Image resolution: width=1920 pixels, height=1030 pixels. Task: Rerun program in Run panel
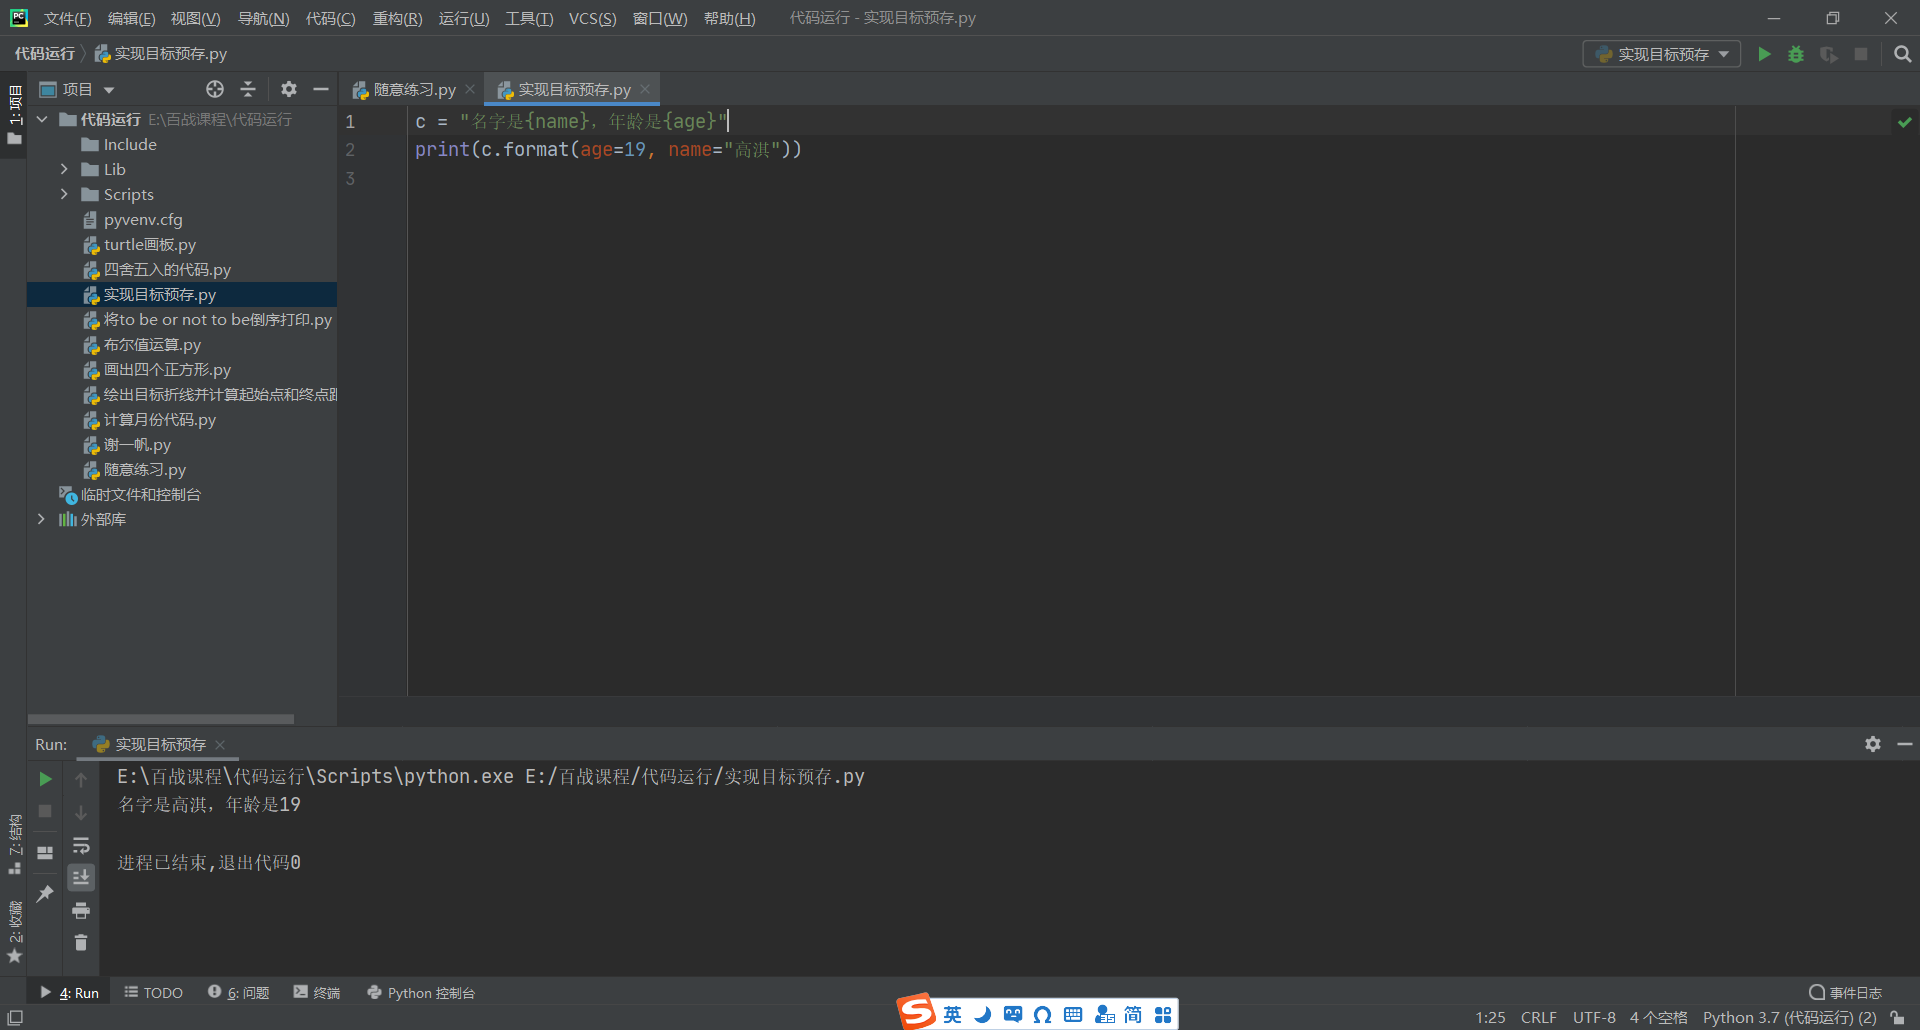pos(45,778)
